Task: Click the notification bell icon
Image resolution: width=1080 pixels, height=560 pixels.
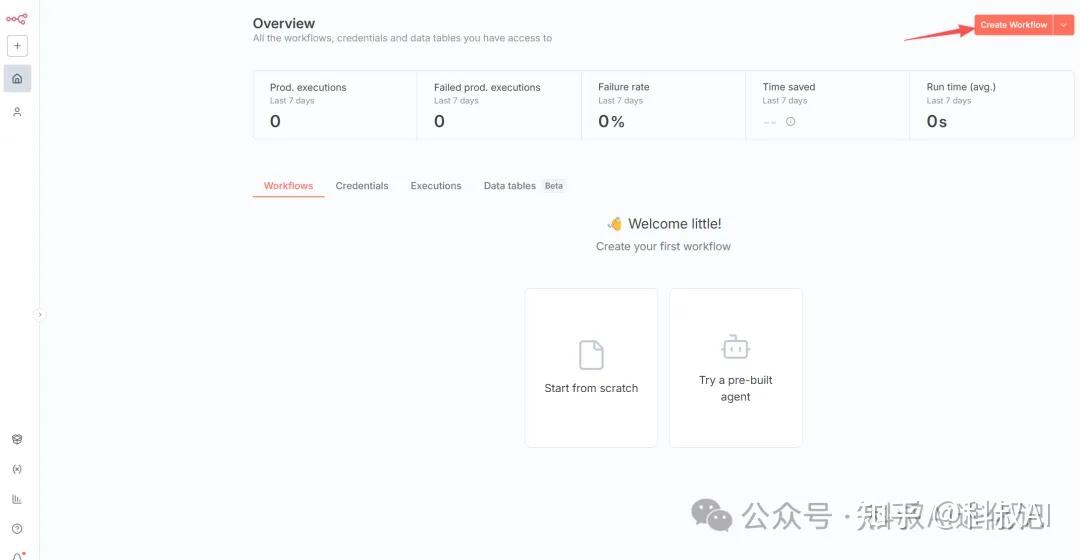Action: tap(17, 555)
